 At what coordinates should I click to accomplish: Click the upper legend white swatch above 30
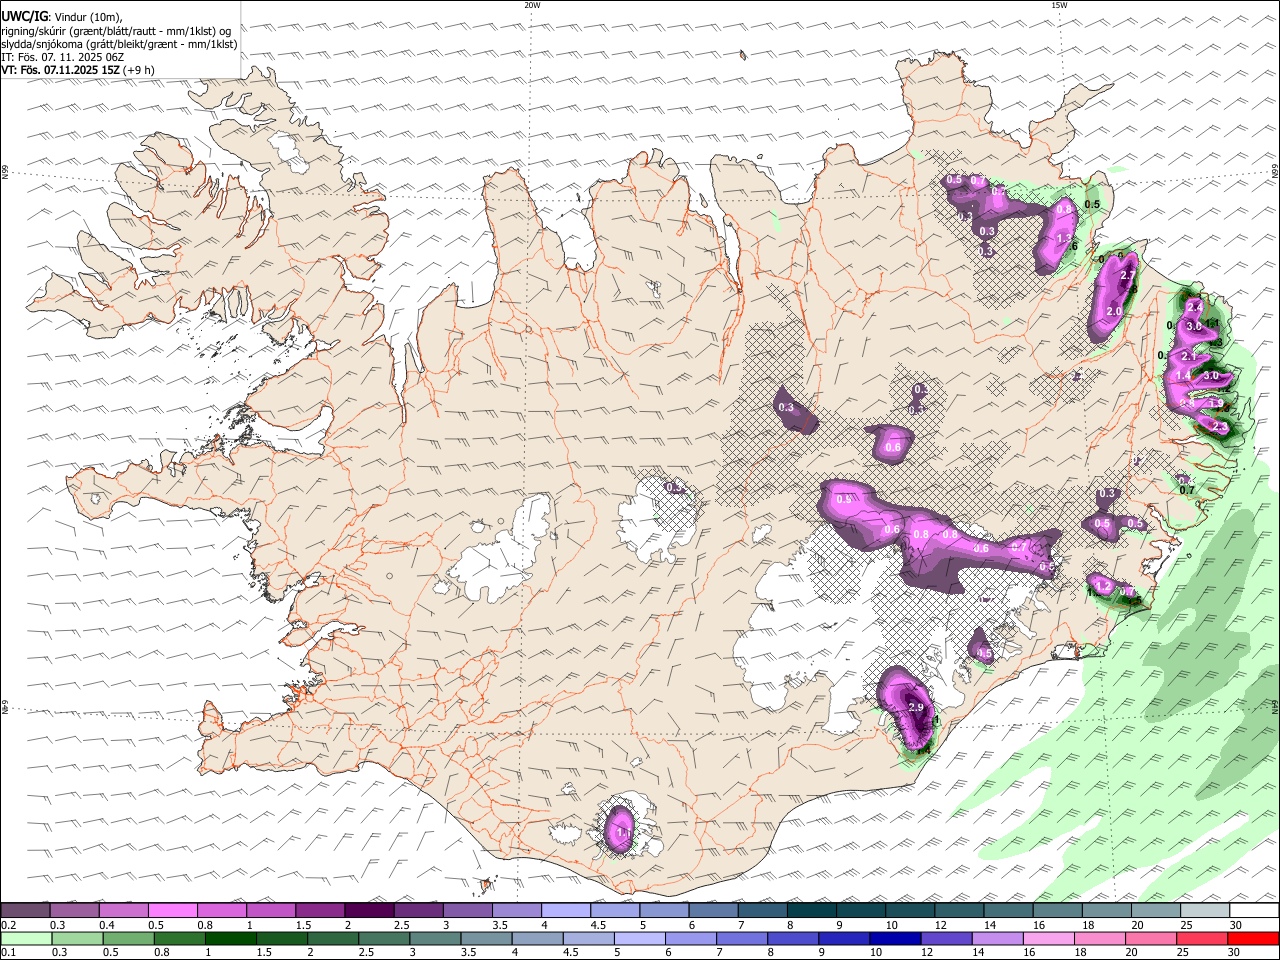(x=1254, y=911)
